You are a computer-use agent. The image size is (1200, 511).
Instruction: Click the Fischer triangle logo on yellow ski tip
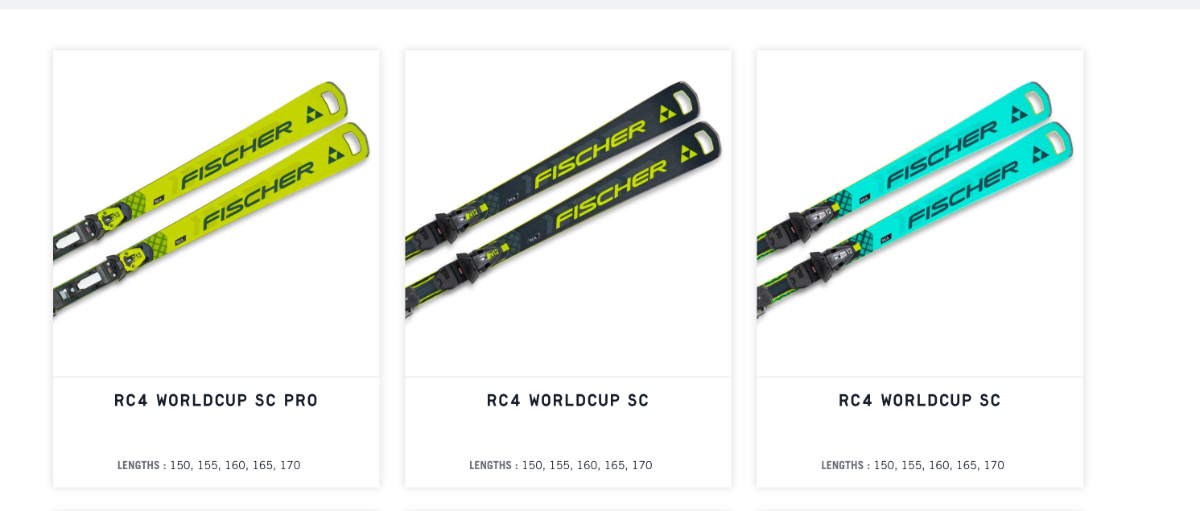(317, 114)
